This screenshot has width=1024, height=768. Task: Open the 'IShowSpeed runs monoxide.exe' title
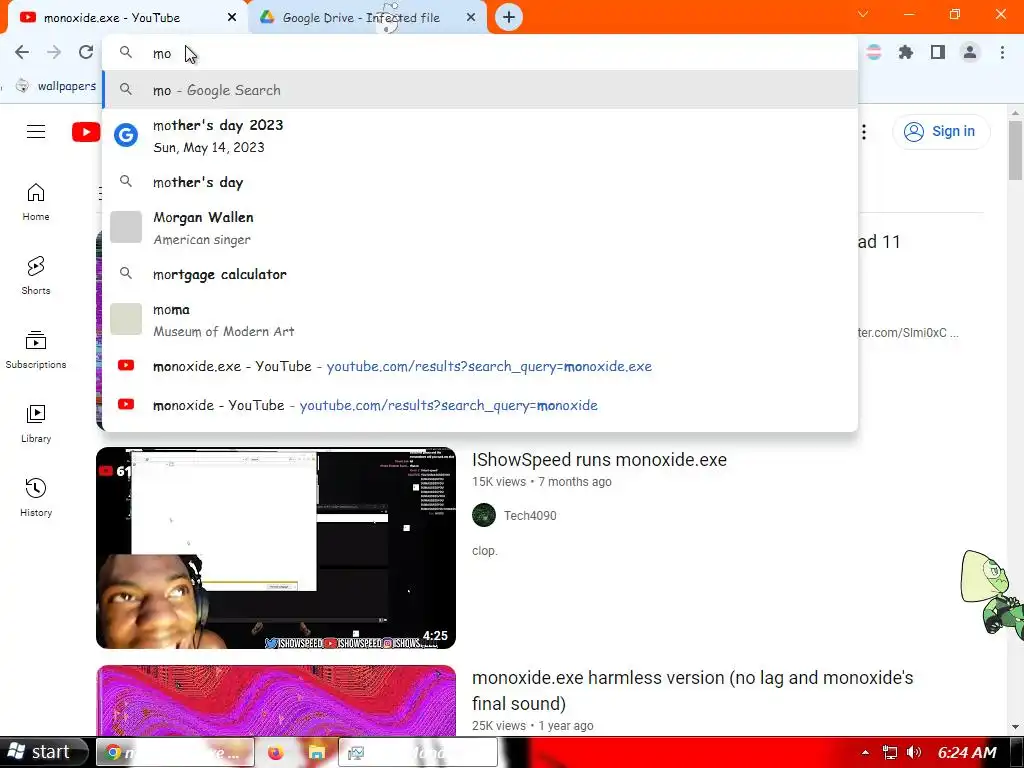(x=599, y=460)
